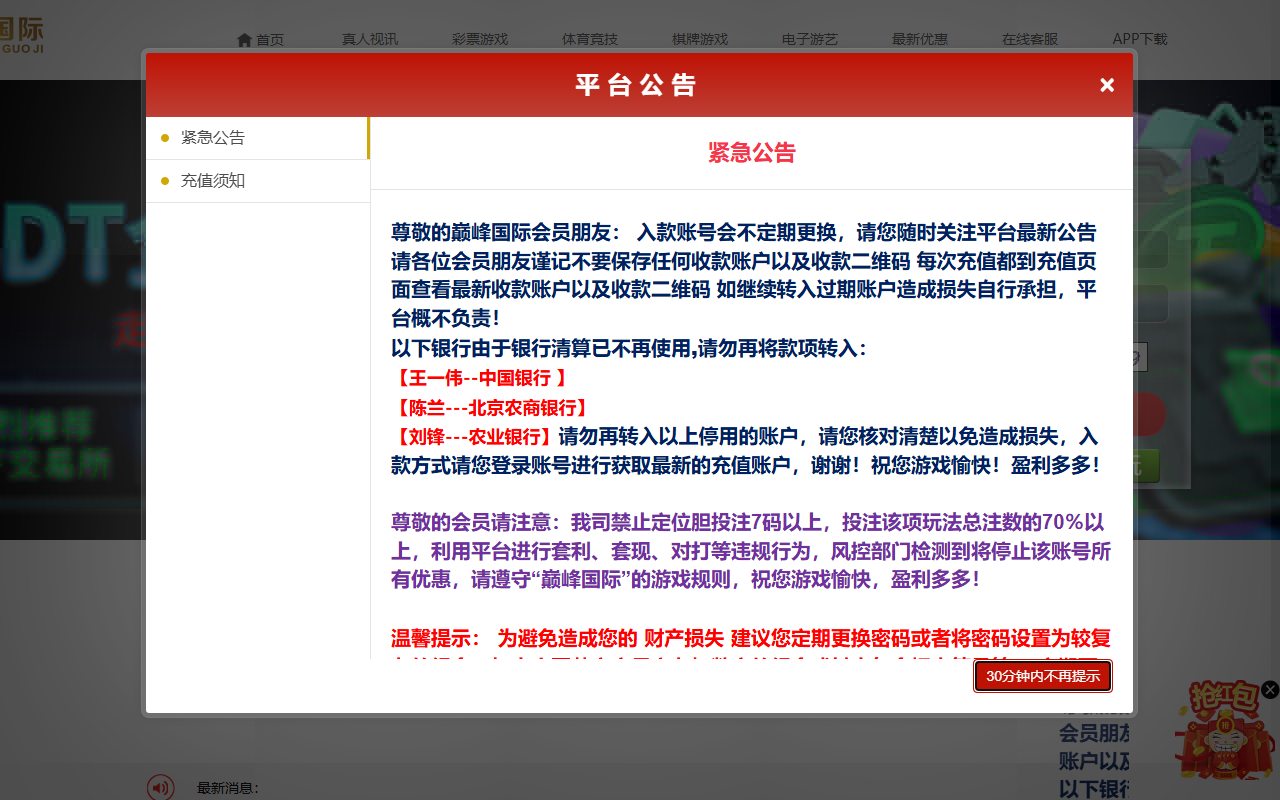Click the 国际 site logo

coord(21,35)
